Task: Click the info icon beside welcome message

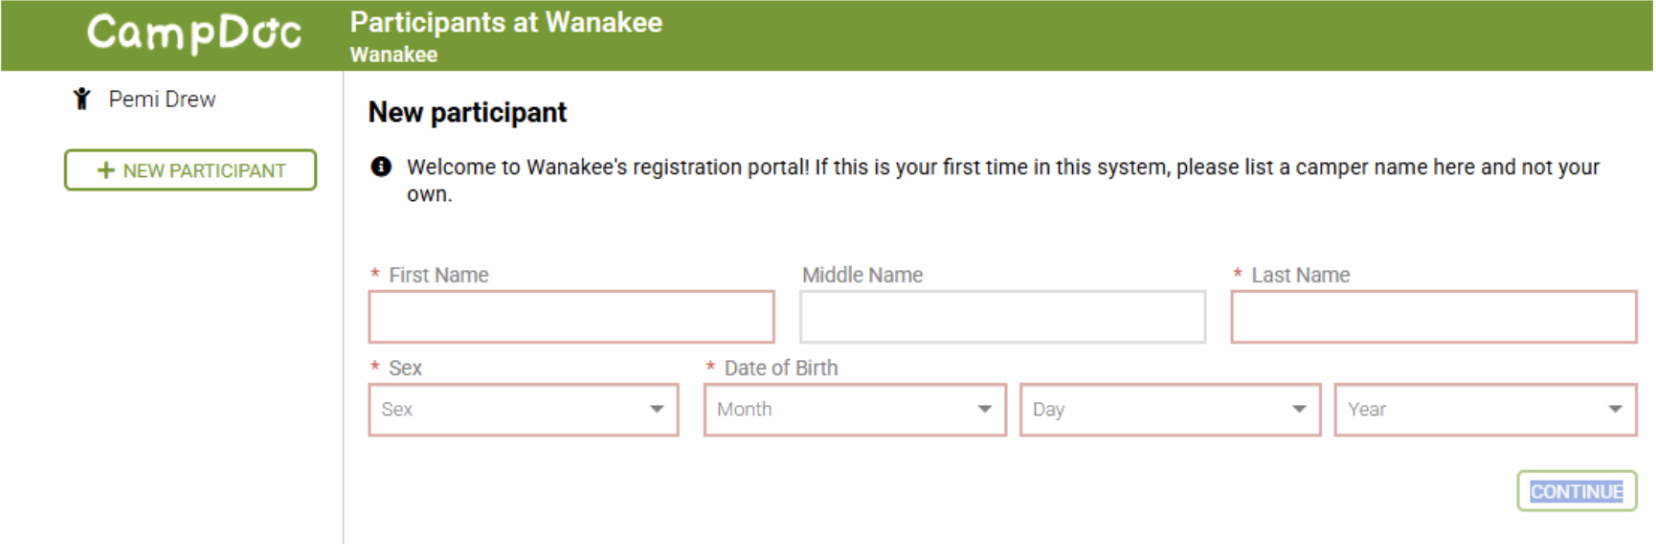Action: click(x=381, y=167)
